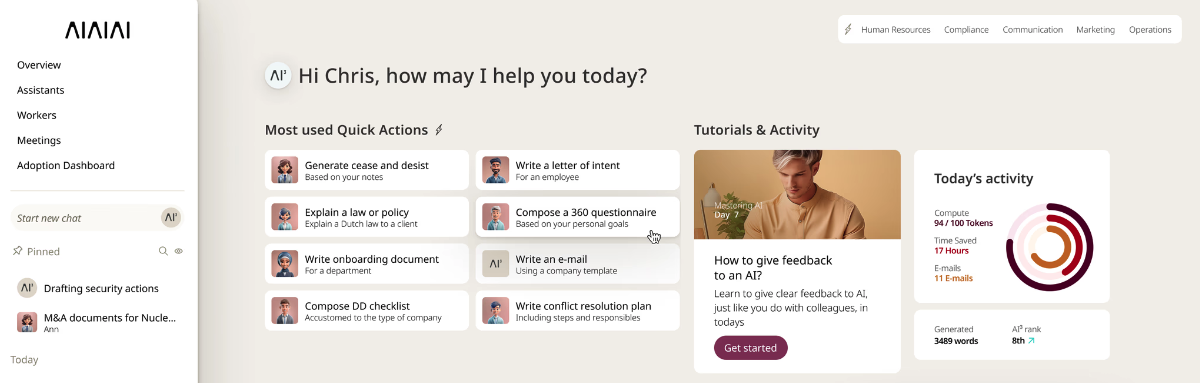This screenshot has height=383, width=1200.
Task: Open the Assistants menu item
Action: click(41, 90)
